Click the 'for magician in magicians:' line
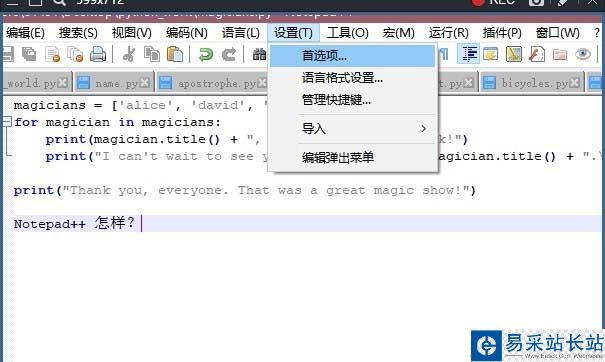This screenshot has height=362, width=605. pyautogui.click(x=118, y=122)
